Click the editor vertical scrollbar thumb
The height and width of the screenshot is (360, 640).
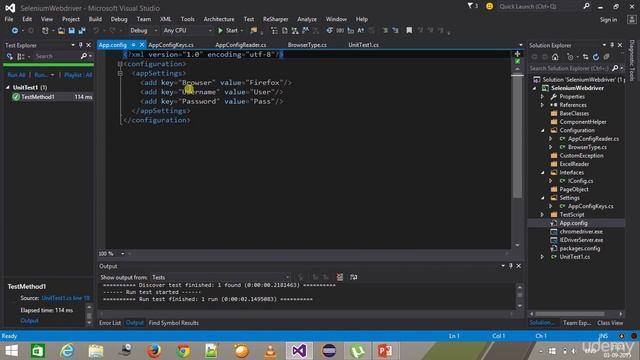[517, 137]
